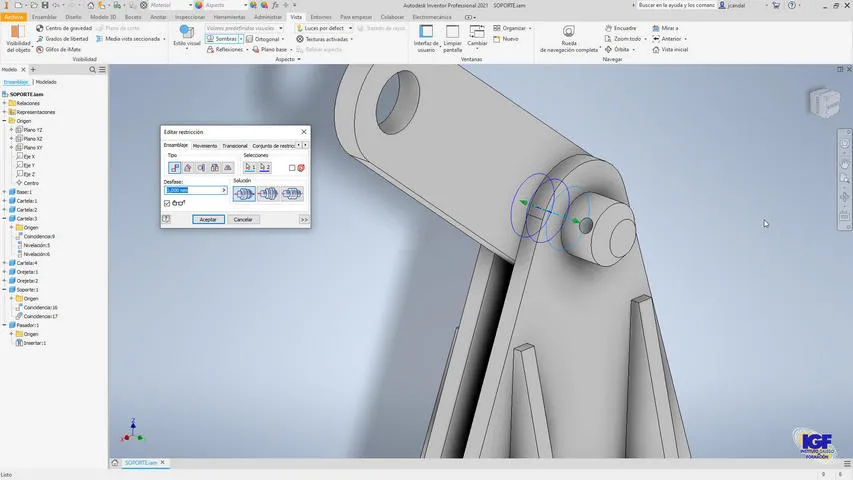This screenshot has width=853, height=480.
Task: Click the Aceptar button
Action: click(x=208, y=219)
